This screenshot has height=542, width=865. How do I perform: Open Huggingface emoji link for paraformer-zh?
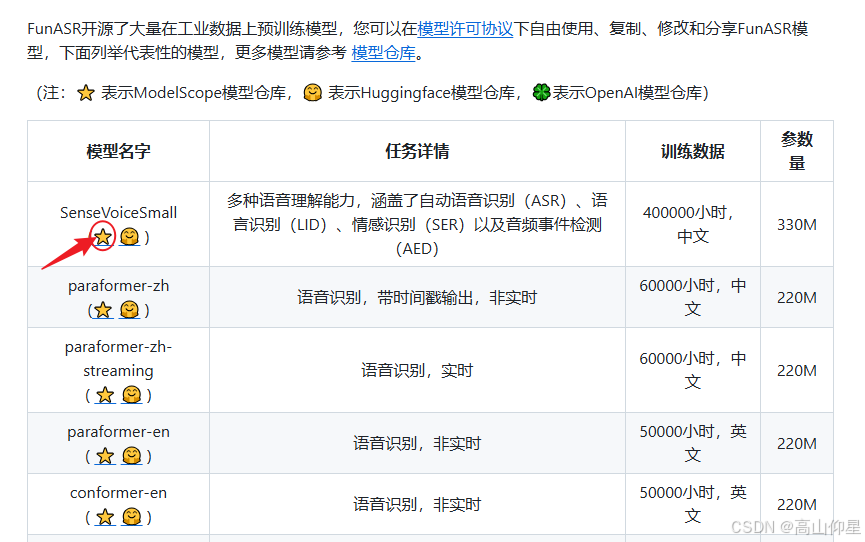click(x=130, y=310)
